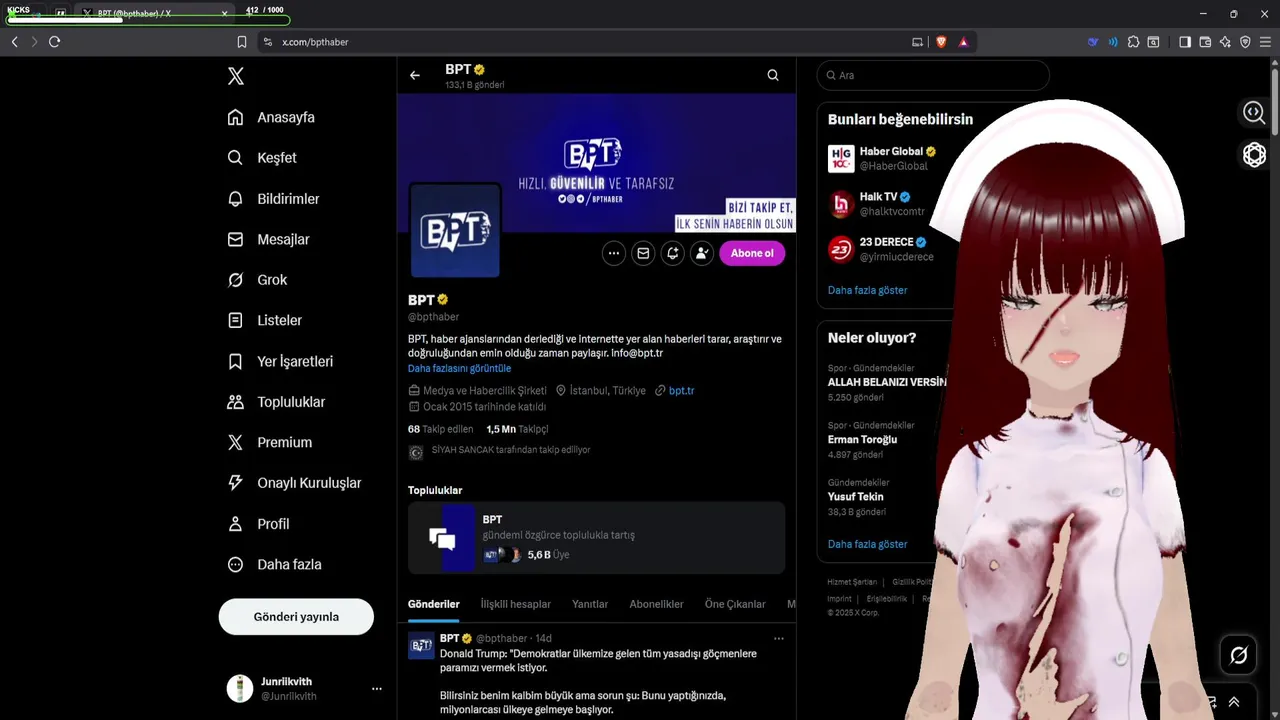Screen dimensions: 1280x720
Task: Click the follow person icon on BPT profile
Action: tap(702, 253)
